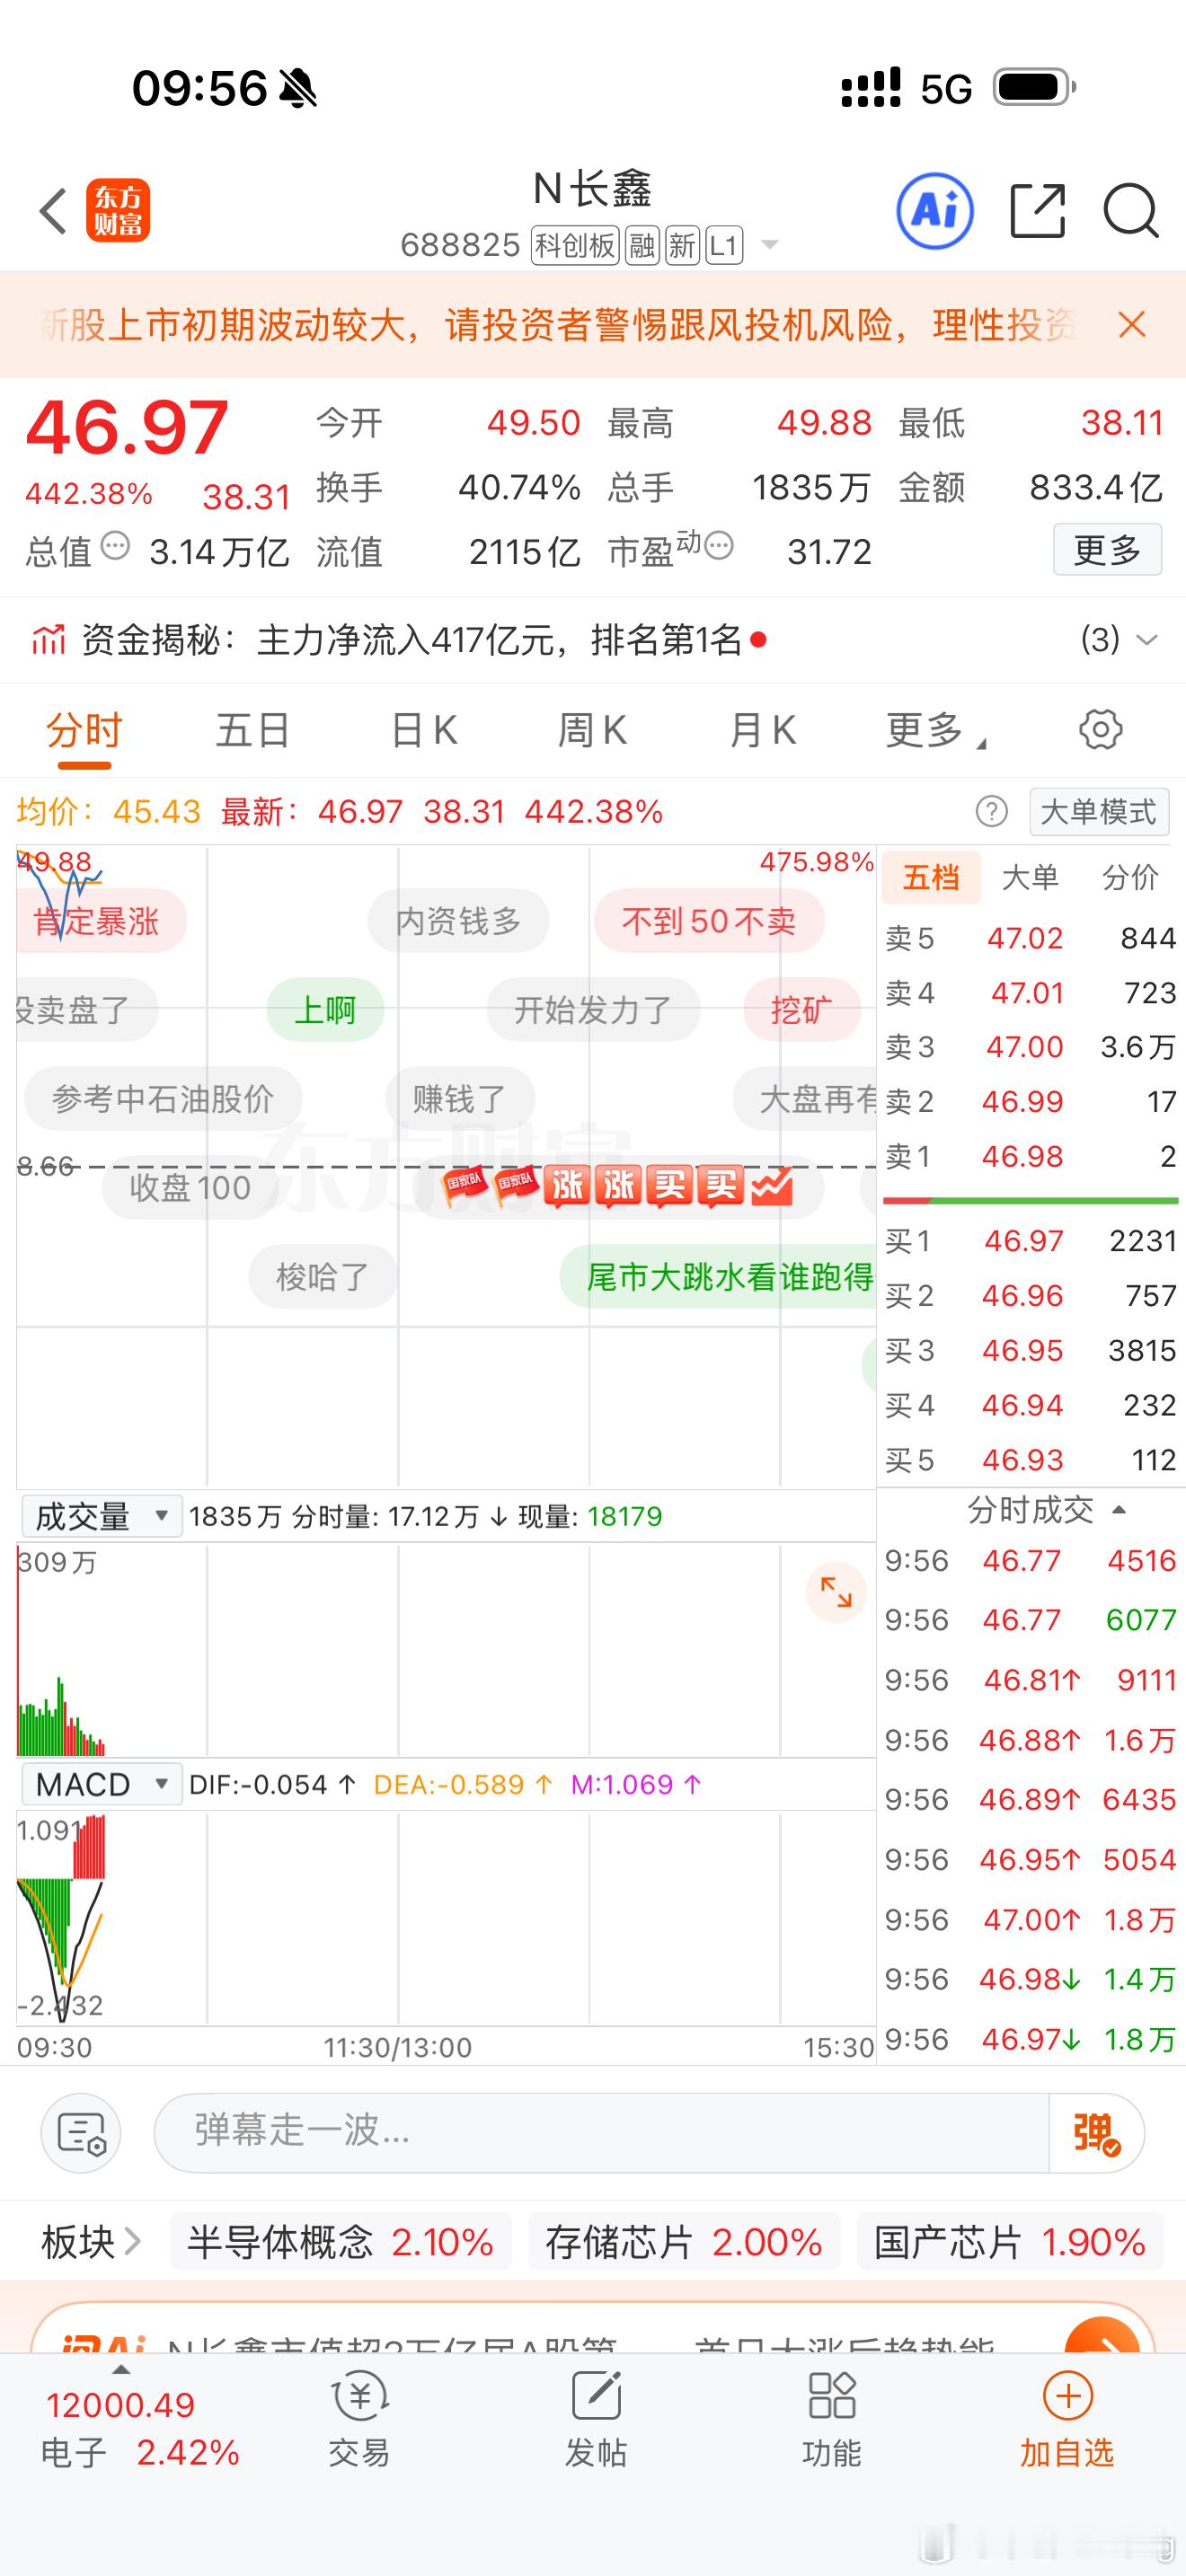Image resolution: width=1186 pixels, height=2576 pixels.
Task: Tap the 9:56 47.00 1.8万 trade row
Action: point(1030,1919)
